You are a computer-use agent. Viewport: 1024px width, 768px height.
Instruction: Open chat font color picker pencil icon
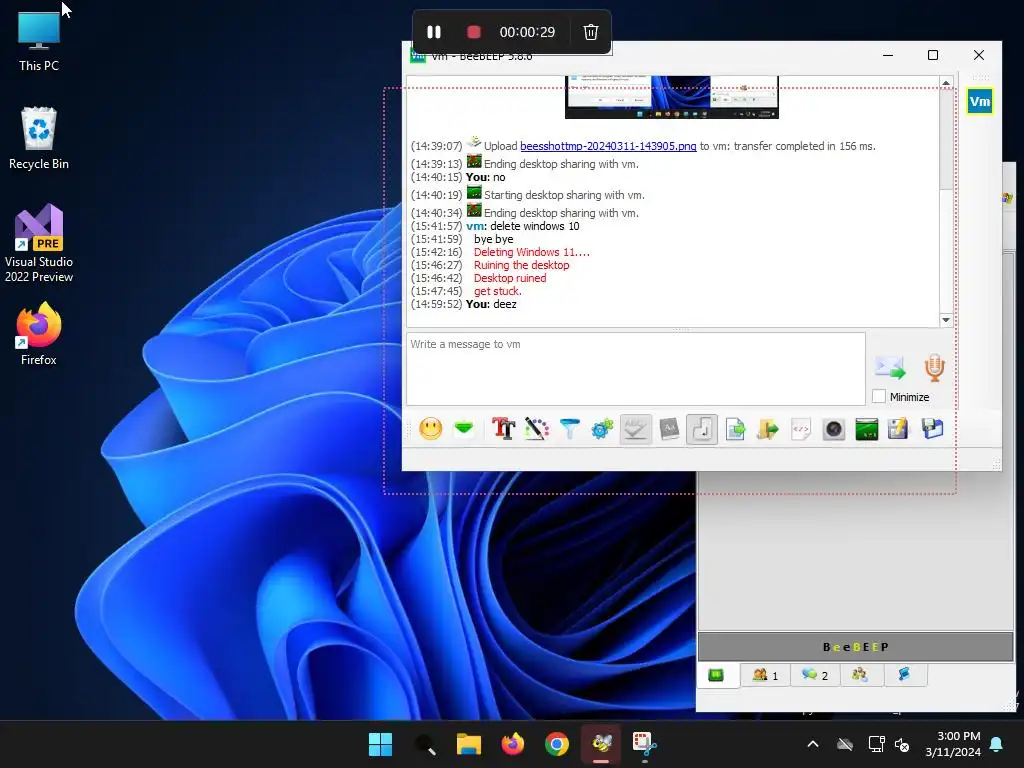pyautogui.click(x=536, y=429)
